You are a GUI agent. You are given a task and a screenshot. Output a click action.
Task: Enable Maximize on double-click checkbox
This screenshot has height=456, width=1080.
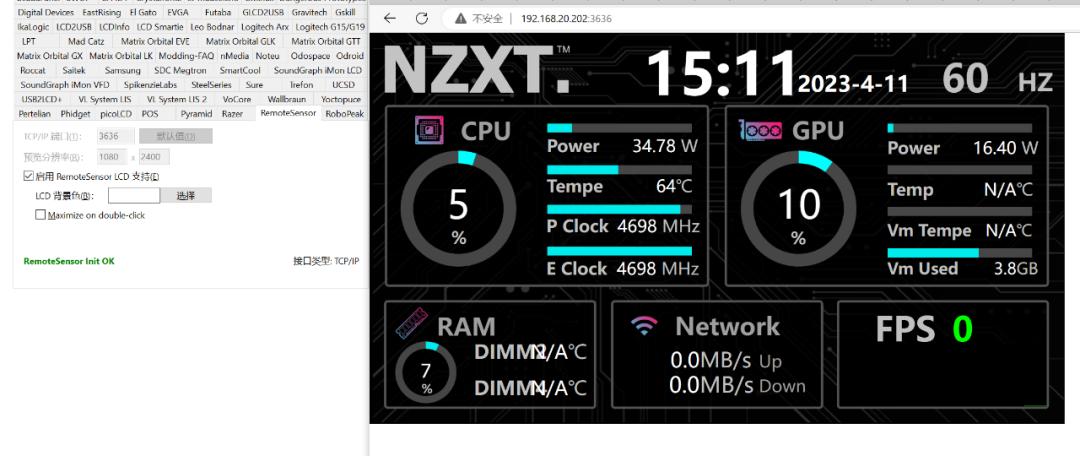pos(41,215)
